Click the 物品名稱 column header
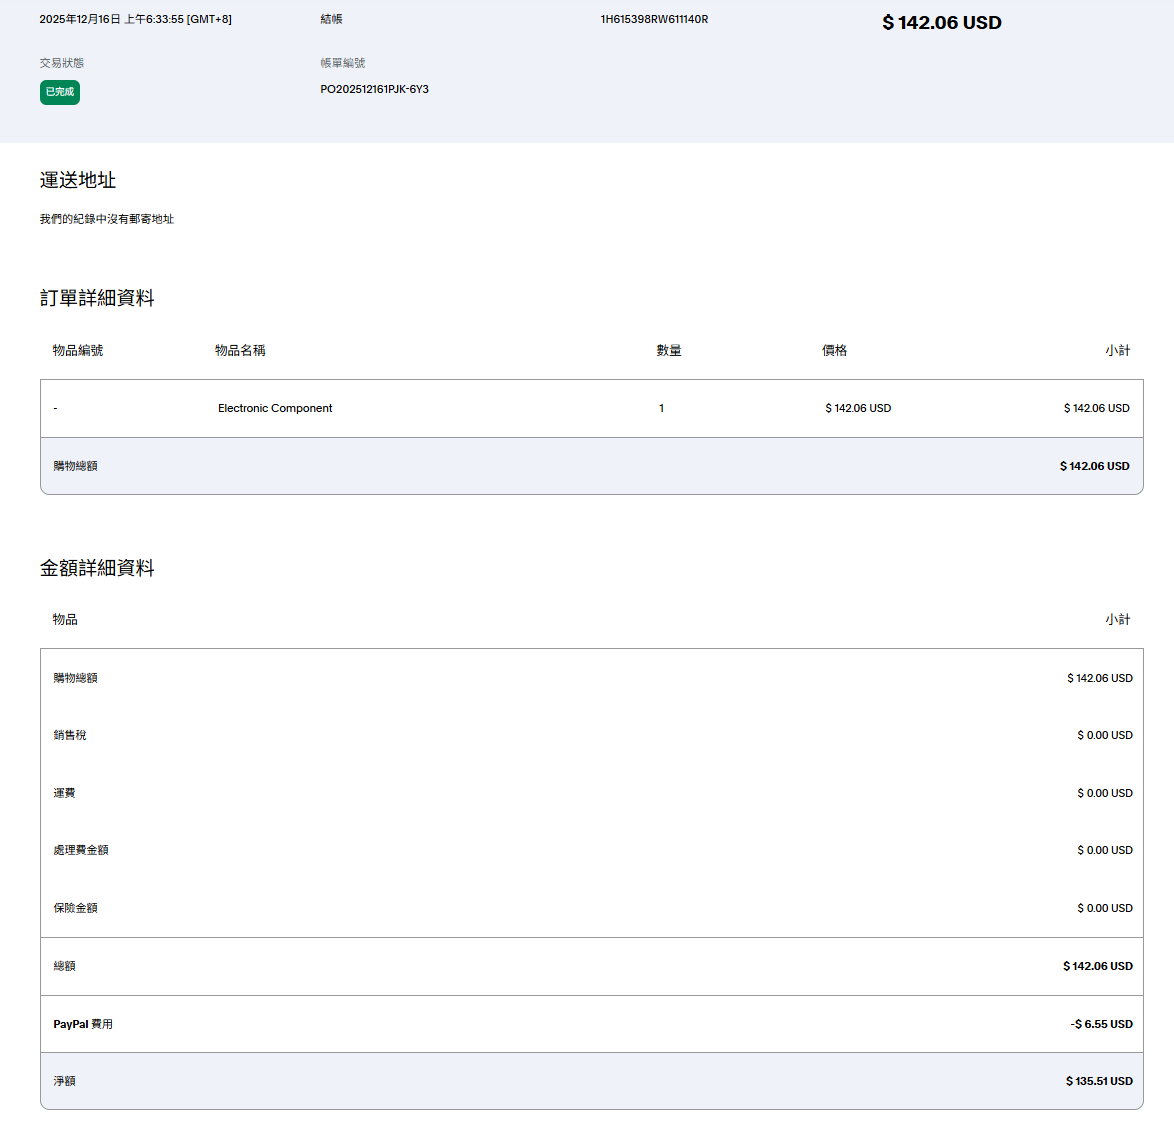The height and width of the screenshot is (1121, 1174). tap(240, 350)
